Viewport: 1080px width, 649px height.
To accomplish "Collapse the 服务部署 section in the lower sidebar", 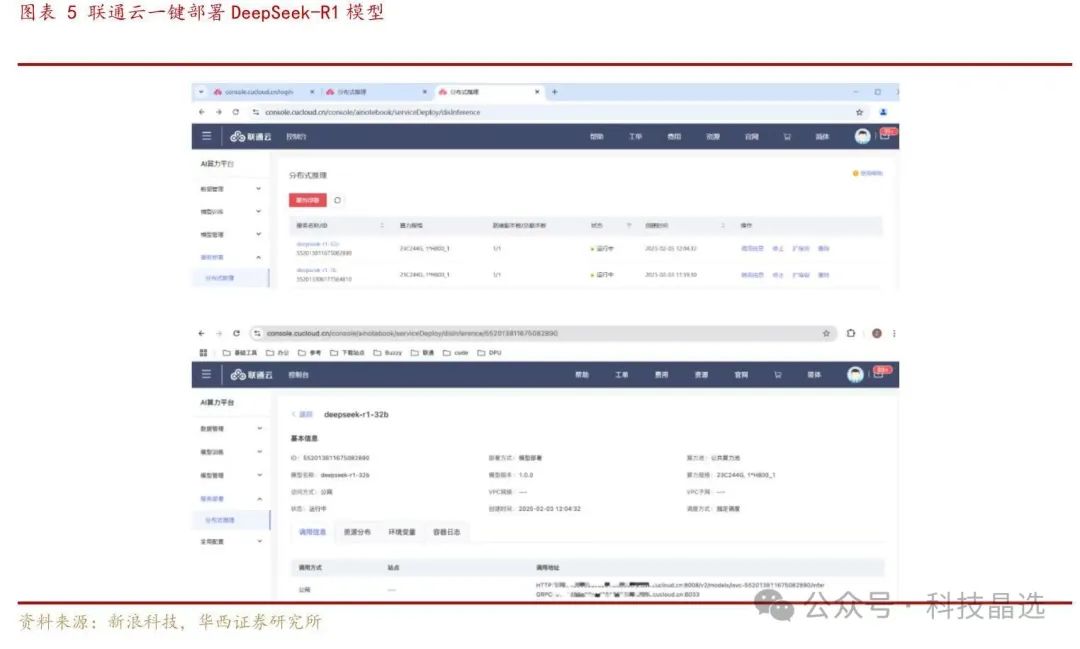I will [259, 498].
